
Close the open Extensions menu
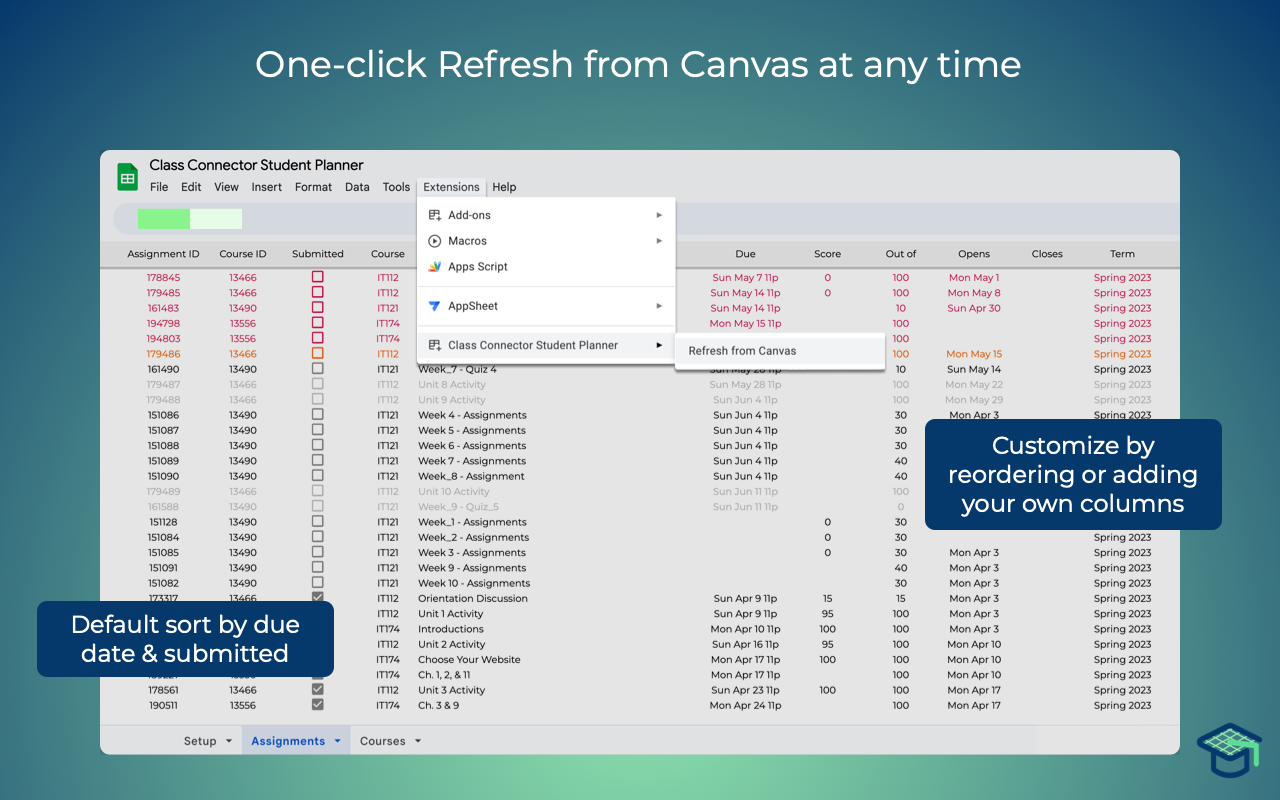pyautogui.click(x=451, y=187)
